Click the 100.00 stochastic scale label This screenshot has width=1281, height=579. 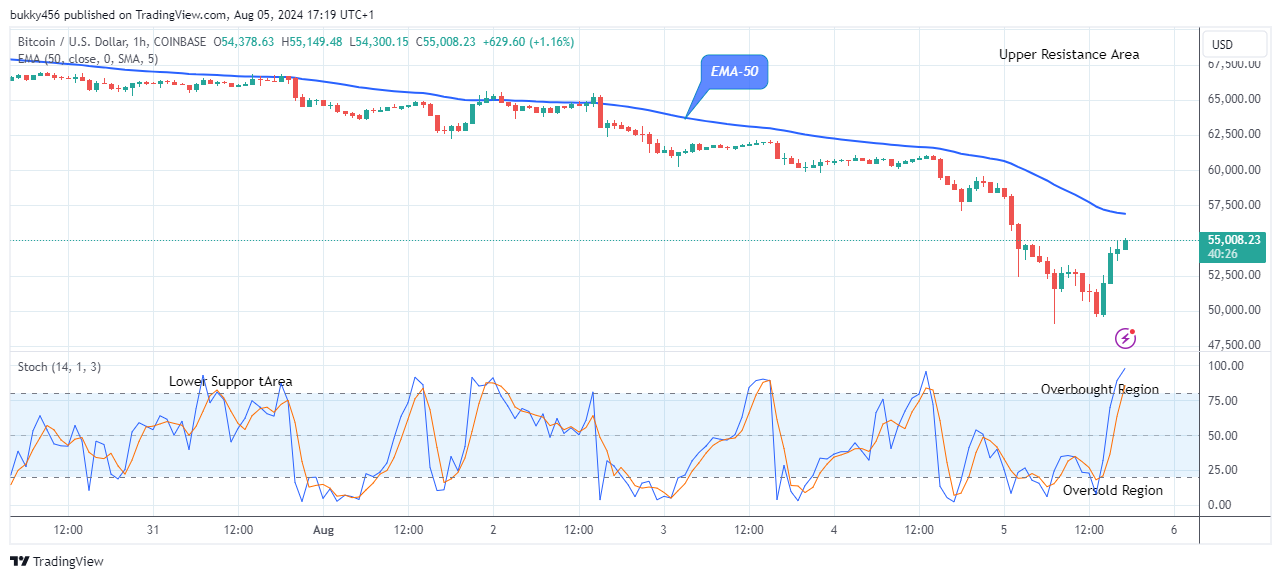click(x=1227, y=366)
